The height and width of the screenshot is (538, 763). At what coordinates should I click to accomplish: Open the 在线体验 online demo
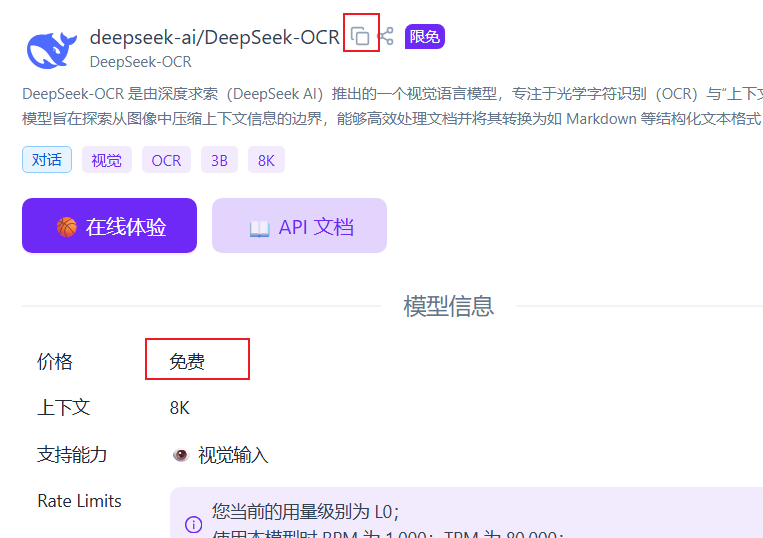click(110, 226)
